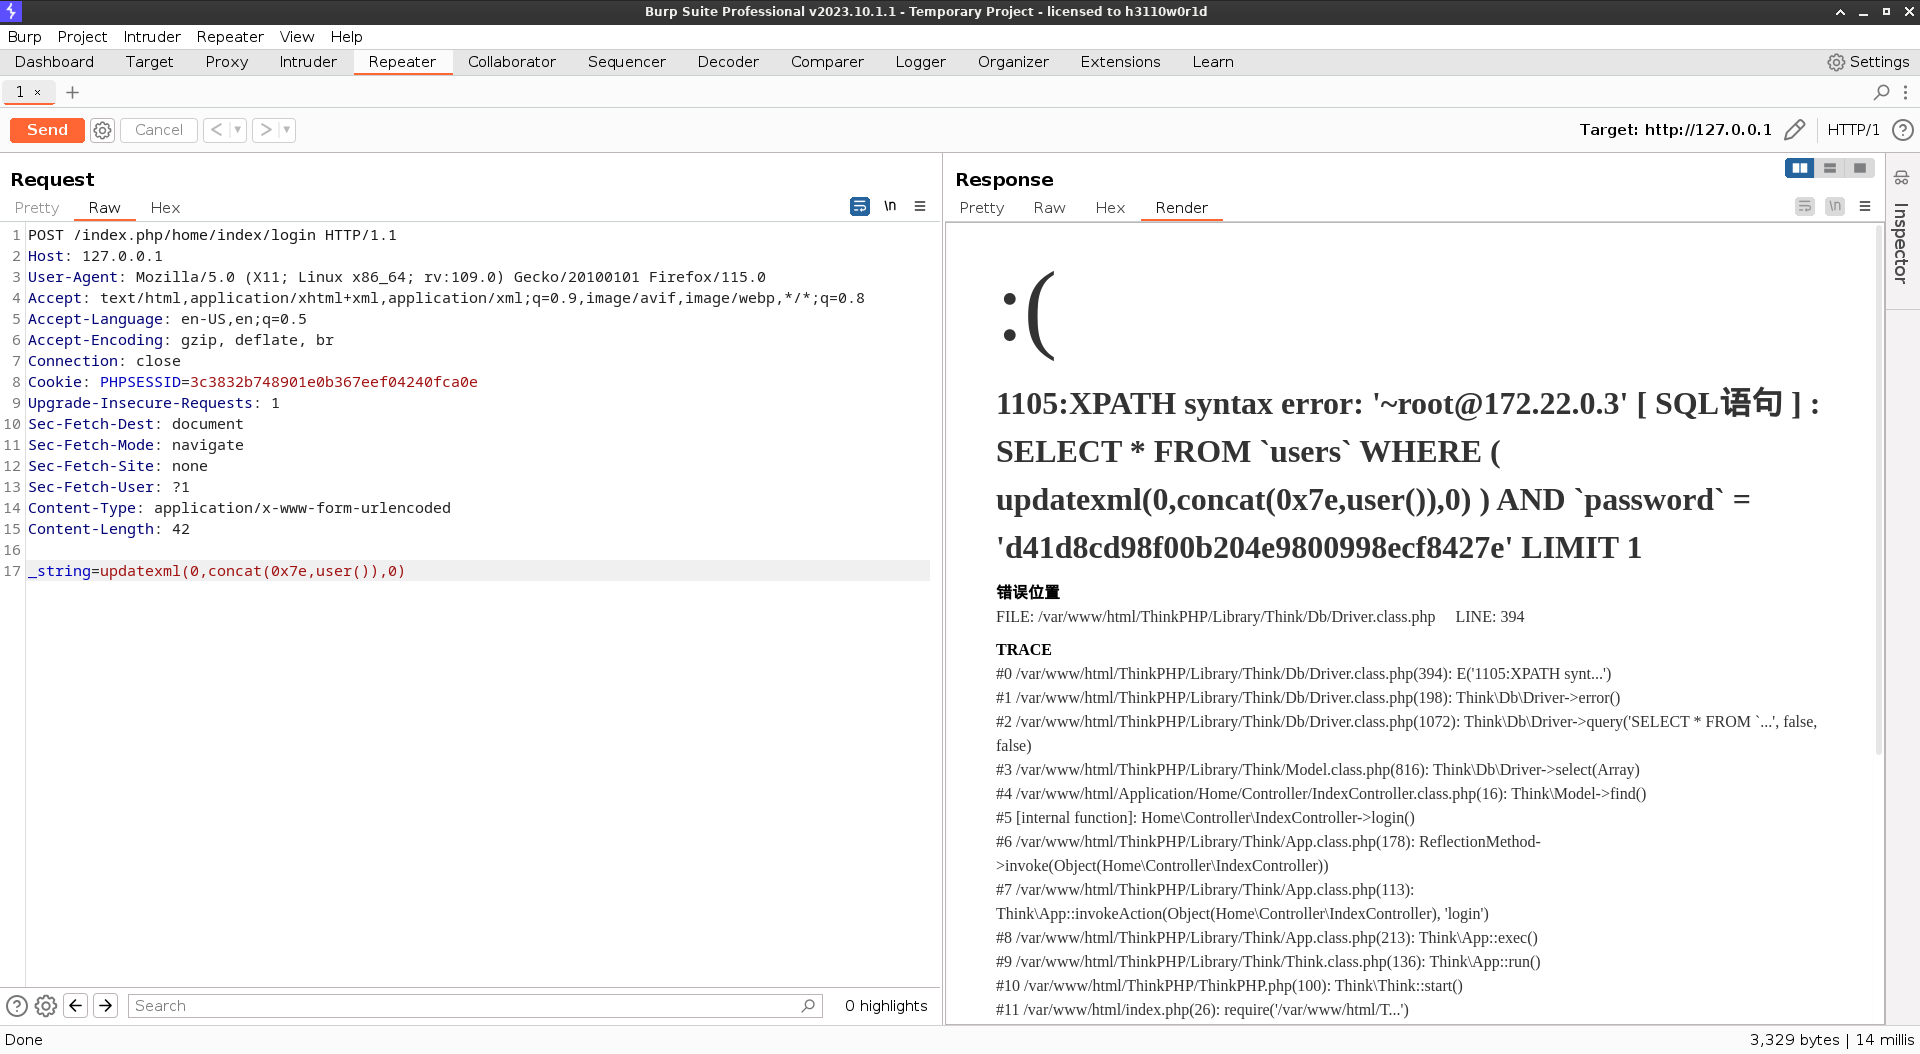Click the '0 highlights' counter
Viewport: 1920px width, 1054px height.
point(886,1006)
